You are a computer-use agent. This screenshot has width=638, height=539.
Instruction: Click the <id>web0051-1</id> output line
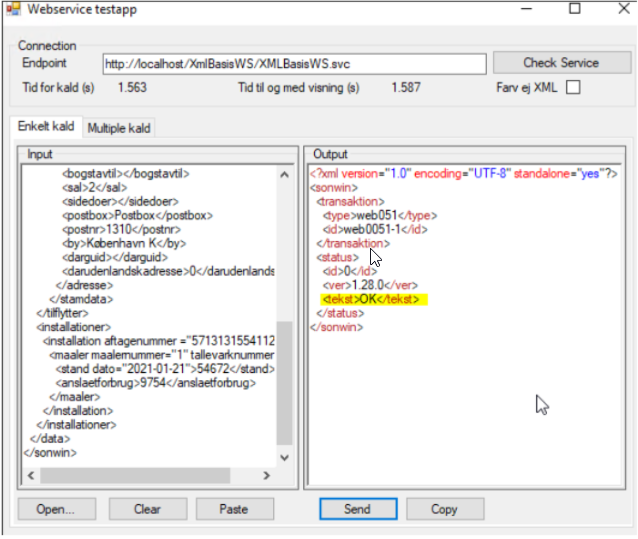click(x=375, y=229)
